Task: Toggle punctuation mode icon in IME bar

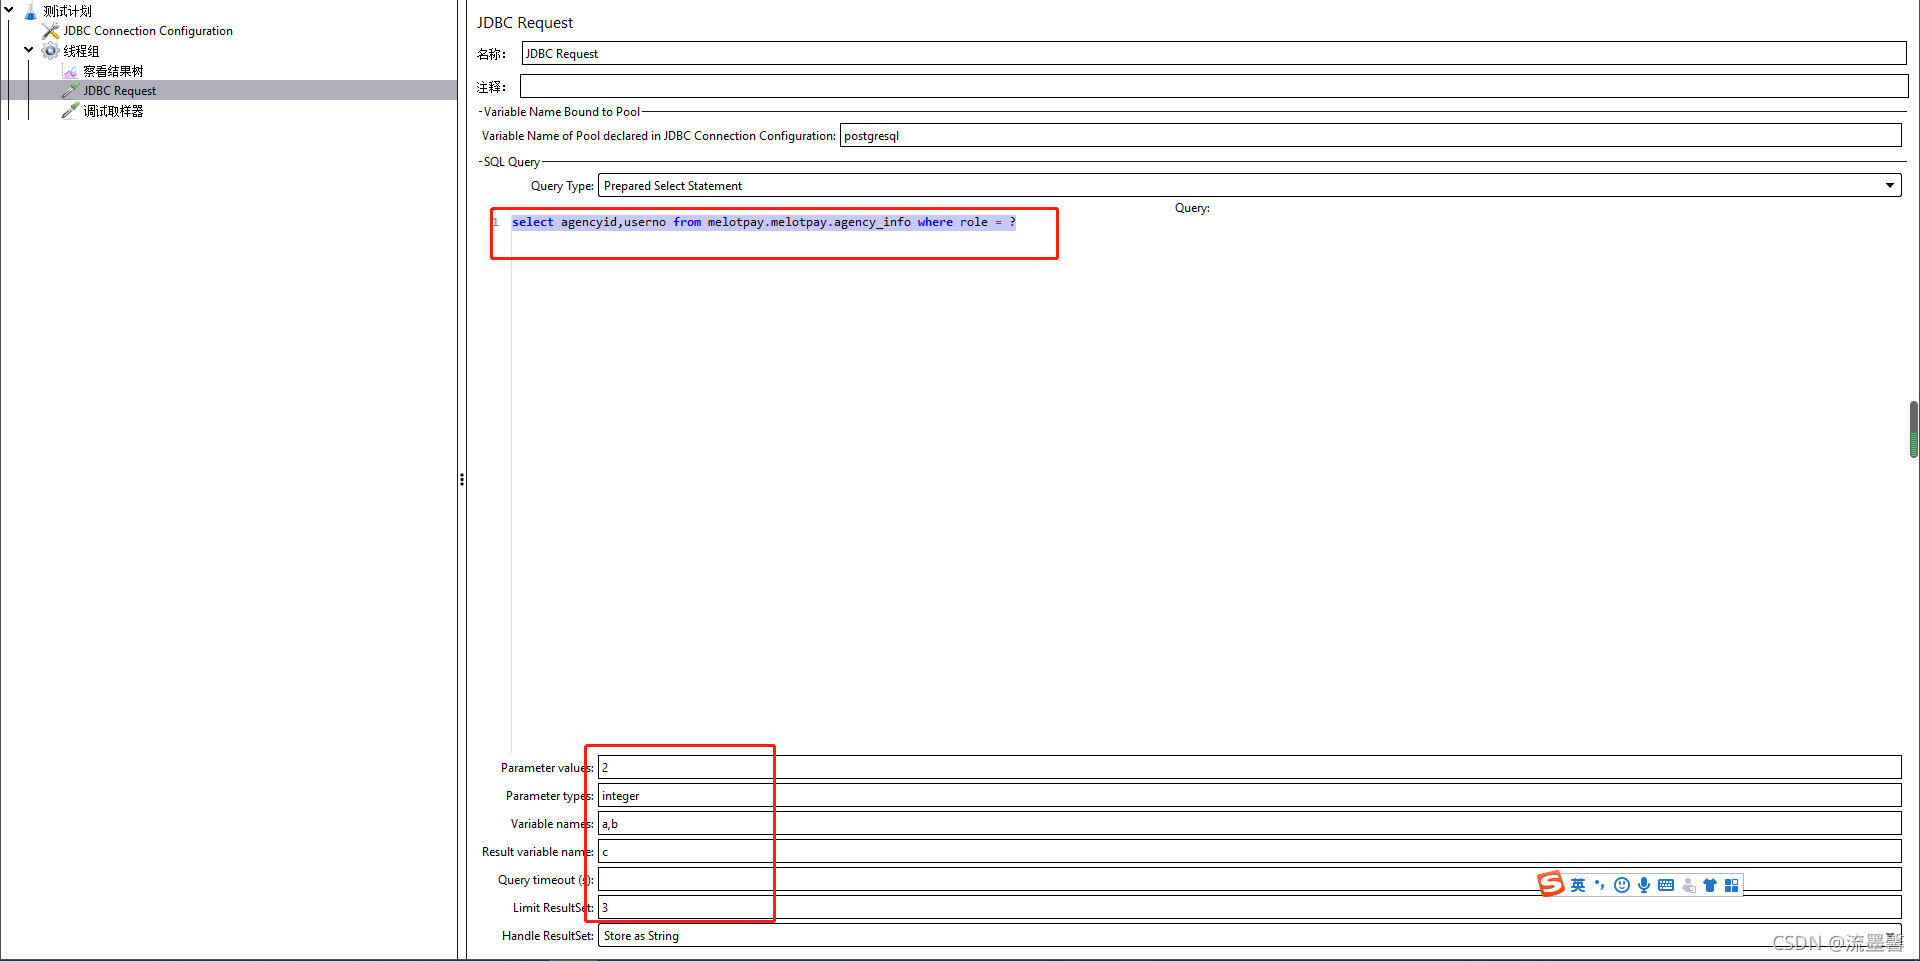Action: (x=1599, y=885)
